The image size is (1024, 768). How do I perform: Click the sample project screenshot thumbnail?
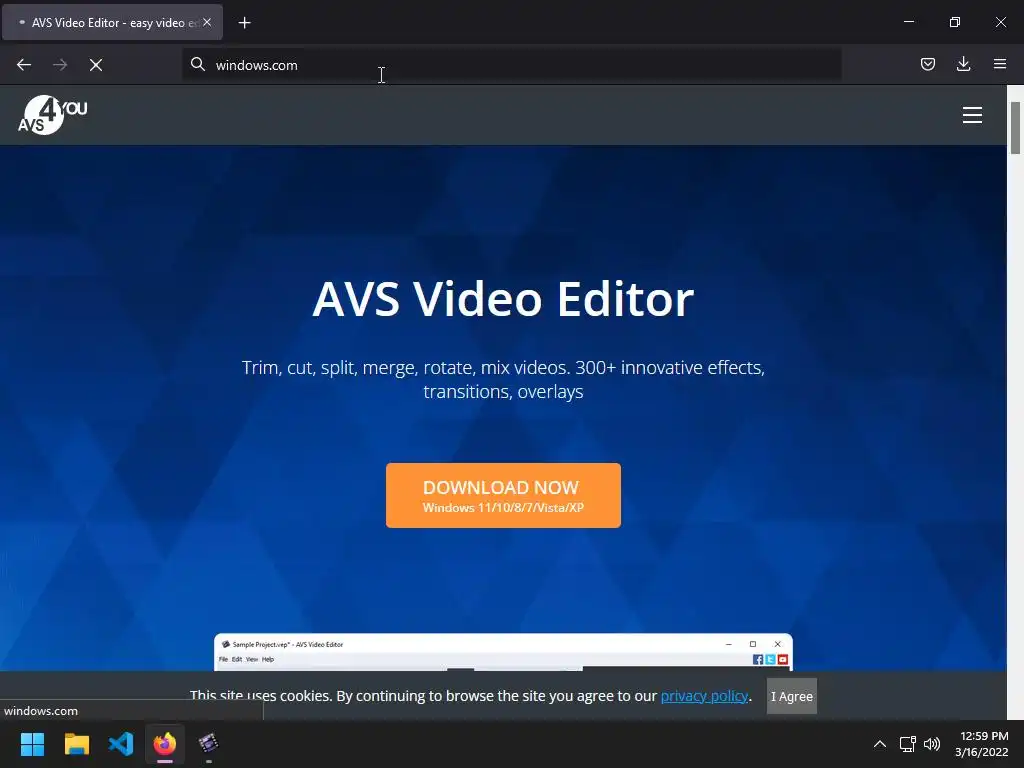(x=503, y=652)
